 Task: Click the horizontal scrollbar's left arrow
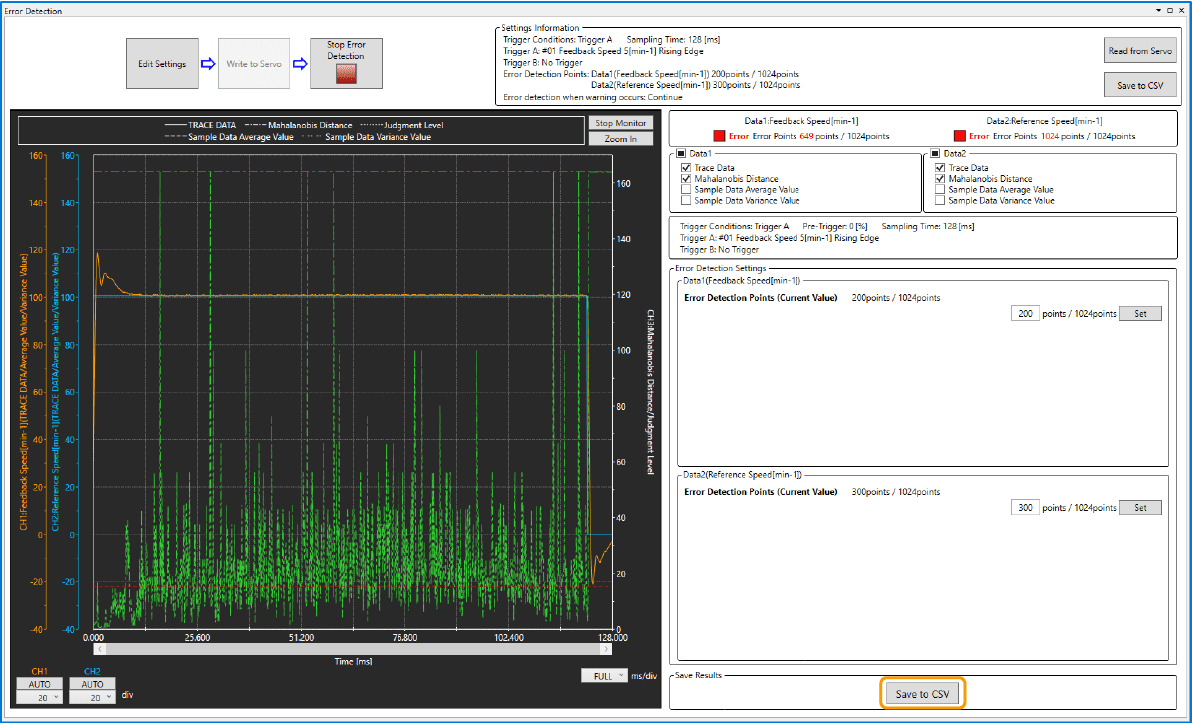click(98, 649)
